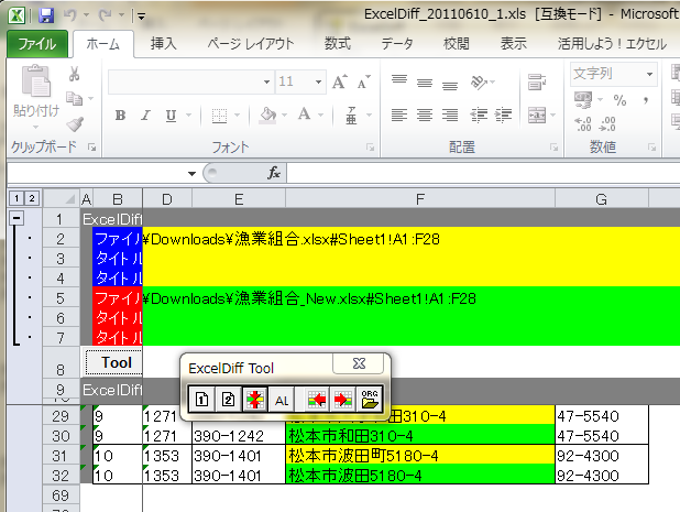Click the insert function fx icon
Viewport: 680px width, 512px height.
274,173
